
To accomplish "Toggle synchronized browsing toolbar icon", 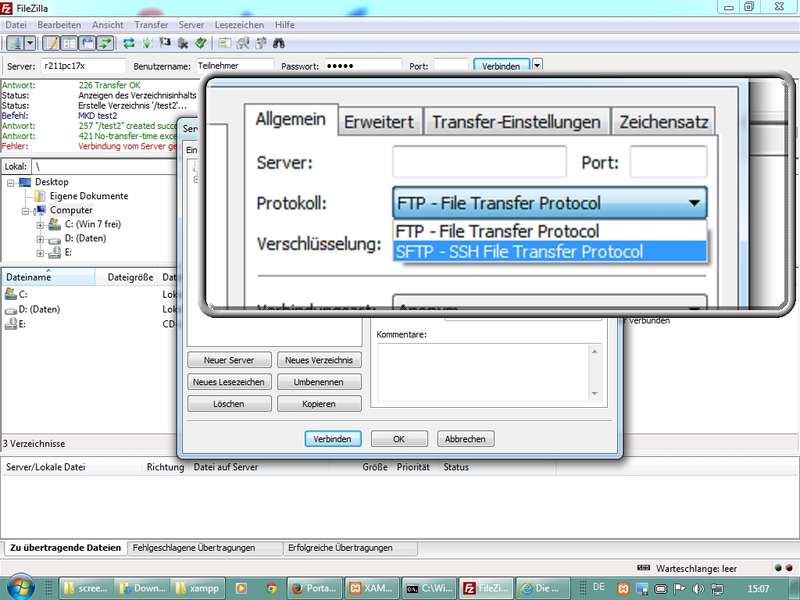I will pyautogui.click(x=261, y=43).
